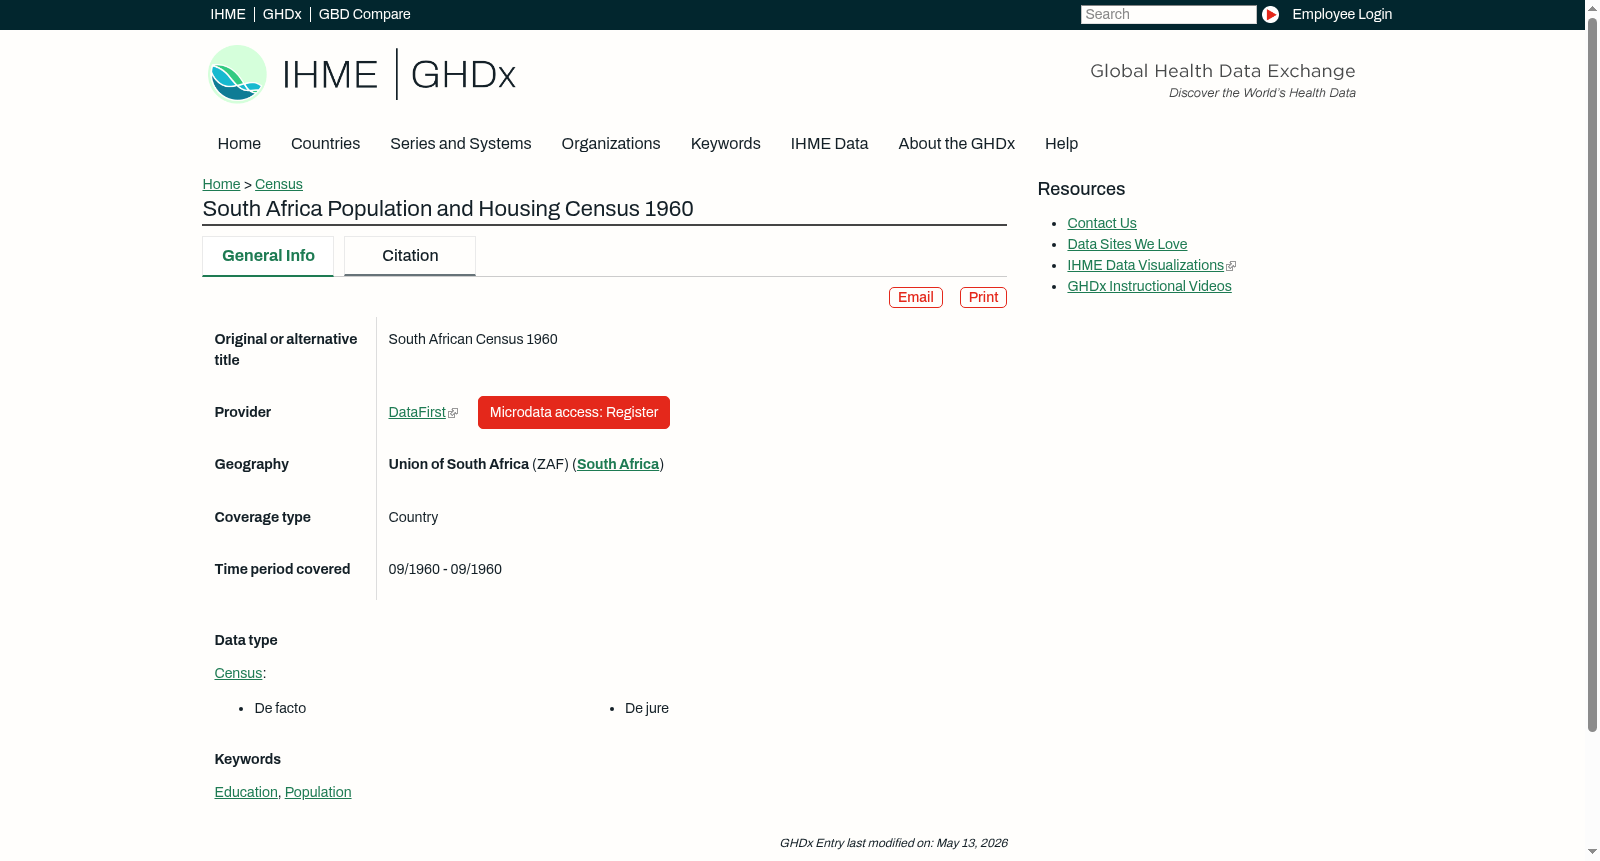This screenshot has width=1600, height=861.
Task: Click the vertical page scrollbar thumb
Action: tap(1592, 374)
